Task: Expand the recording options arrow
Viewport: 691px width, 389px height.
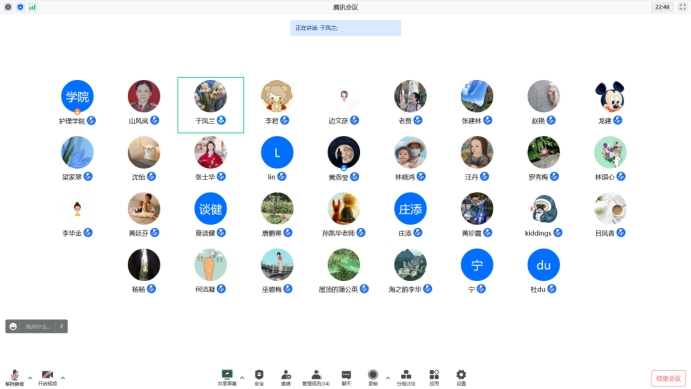Action: [388, 378]
